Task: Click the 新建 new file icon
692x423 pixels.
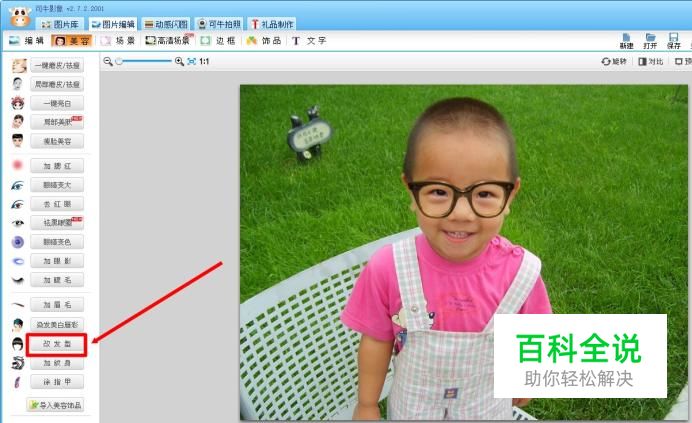Action: point(626,41)
